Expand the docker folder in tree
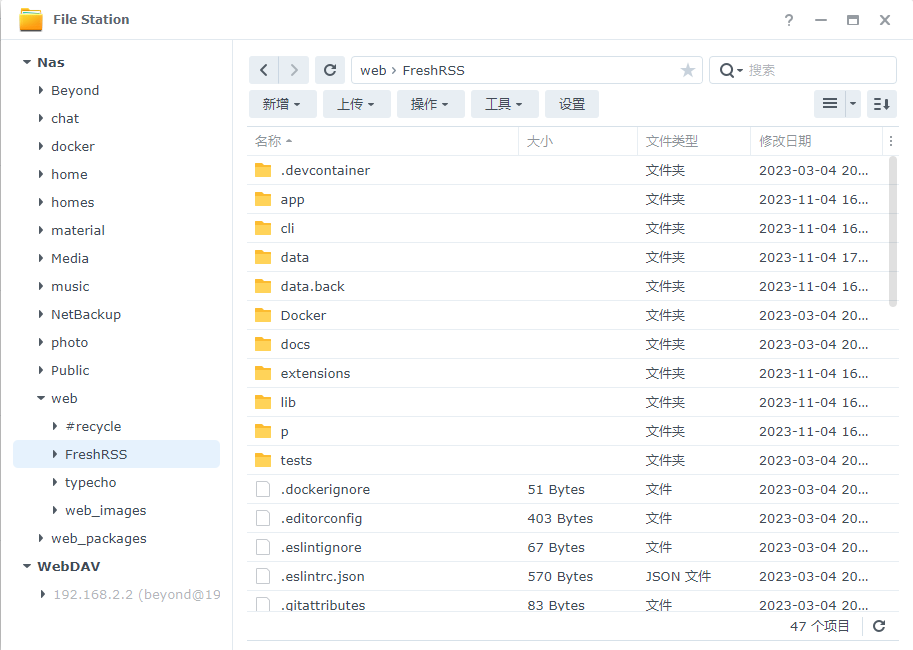Screen dimensions: 913x650 41,146
